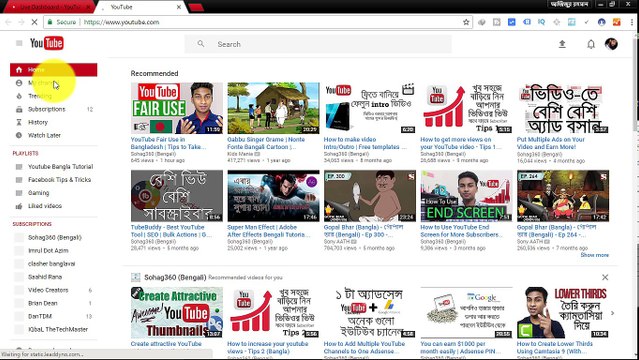
Task: Open How to Use YouTube End Screen title
Action: [x=461, y=231]
